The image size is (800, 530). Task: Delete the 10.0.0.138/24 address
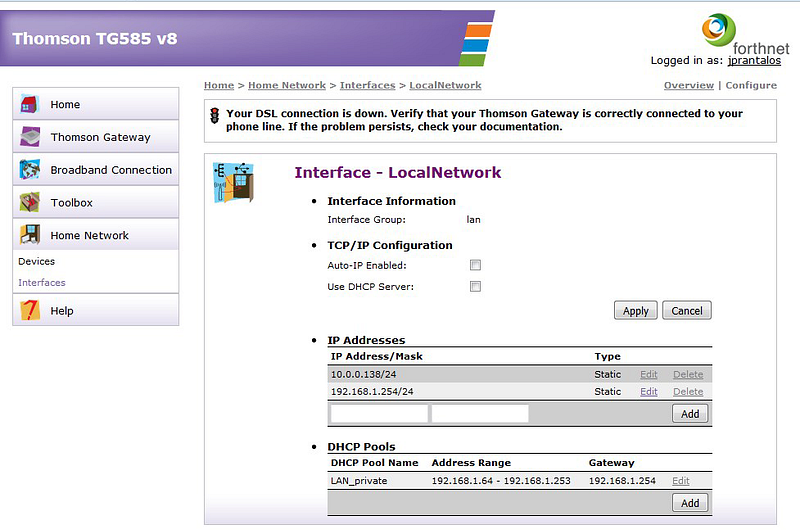688,374
